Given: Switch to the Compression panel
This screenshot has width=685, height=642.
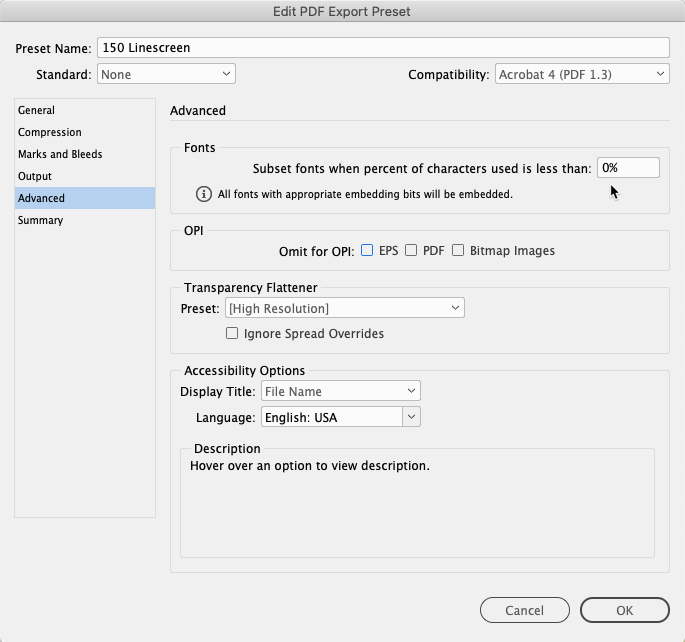Looking at the screenshot, I should tap(85, 132).
